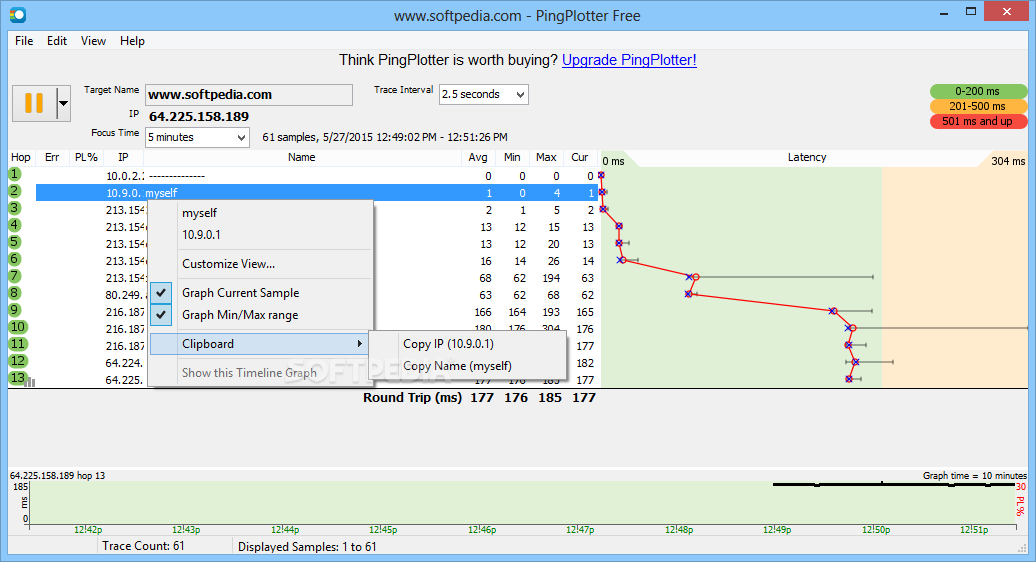Screen dimensions: 1036x562
Task: Click hop 5 green circle icon
Action: pyautogui.click(x=15, y=242)
